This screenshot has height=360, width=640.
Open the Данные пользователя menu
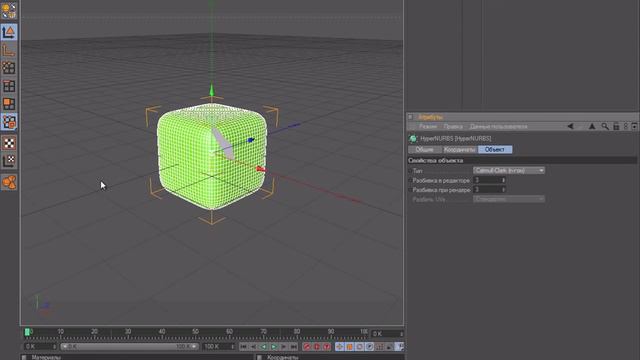click(498, 127)
